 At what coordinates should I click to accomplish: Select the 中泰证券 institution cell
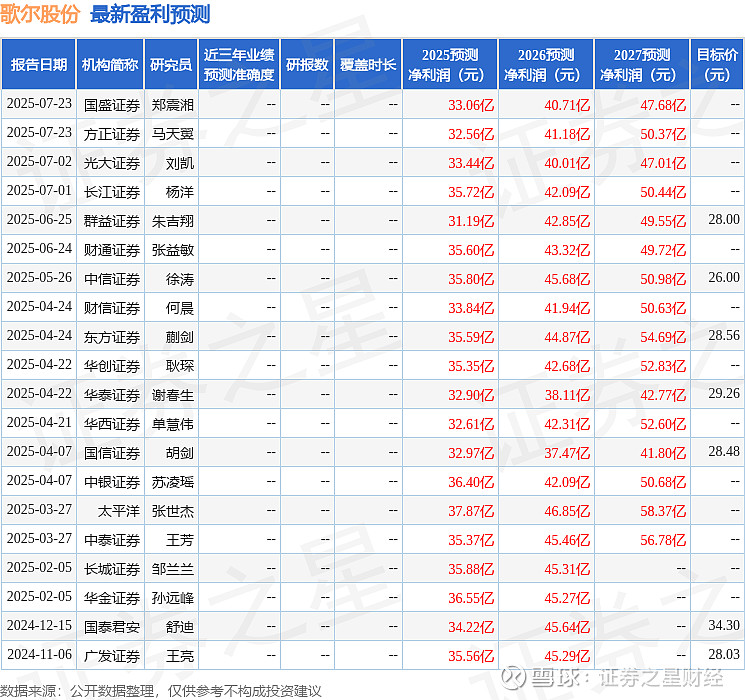112,540
